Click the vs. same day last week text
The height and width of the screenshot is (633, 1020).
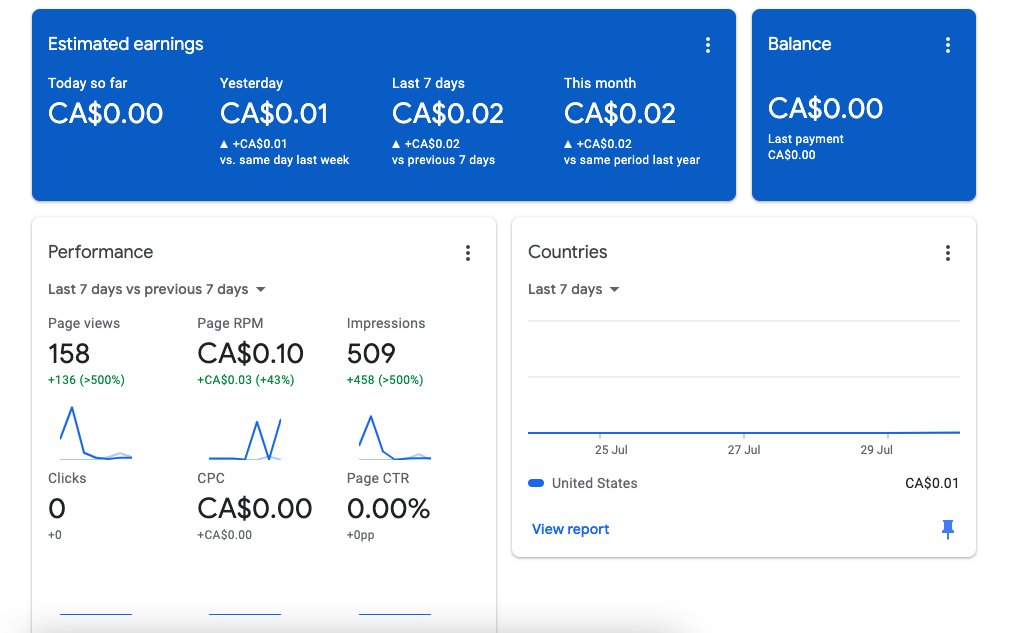284,160
